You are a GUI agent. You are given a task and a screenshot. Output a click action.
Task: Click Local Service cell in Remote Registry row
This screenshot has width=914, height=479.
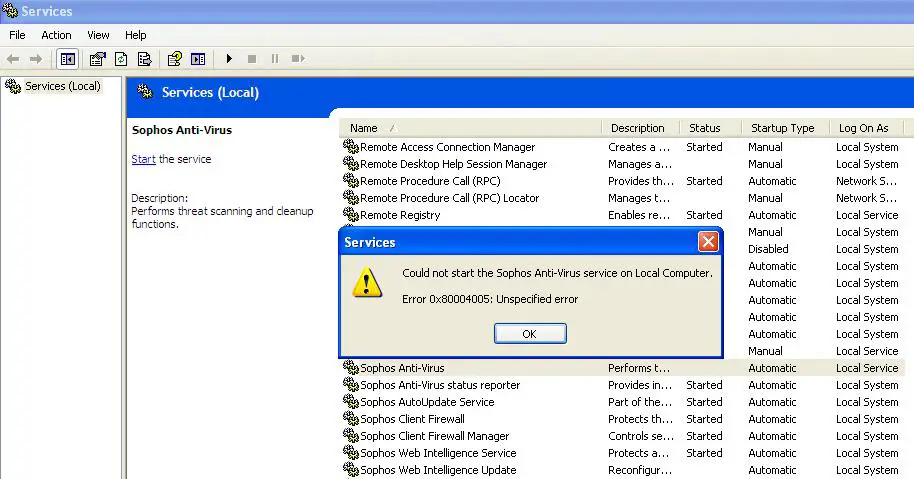(867, 215)
